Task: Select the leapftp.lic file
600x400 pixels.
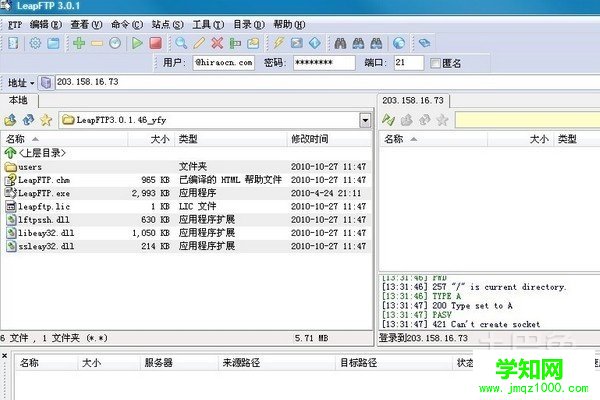Action: [x=186, y=206]
